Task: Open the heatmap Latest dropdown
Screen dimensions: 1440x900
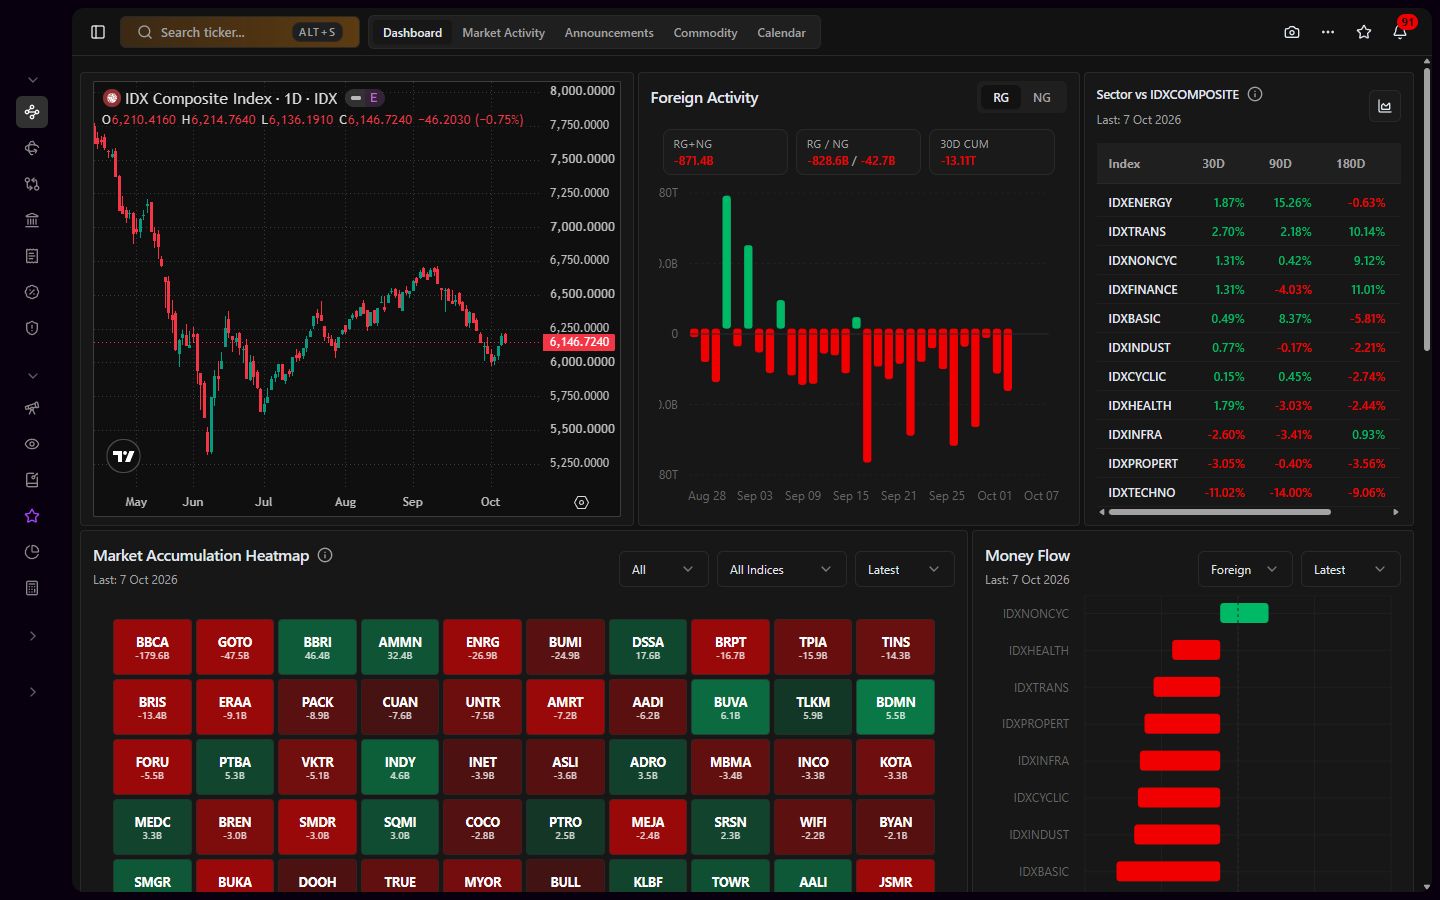Action: click(x=904, y=569)
